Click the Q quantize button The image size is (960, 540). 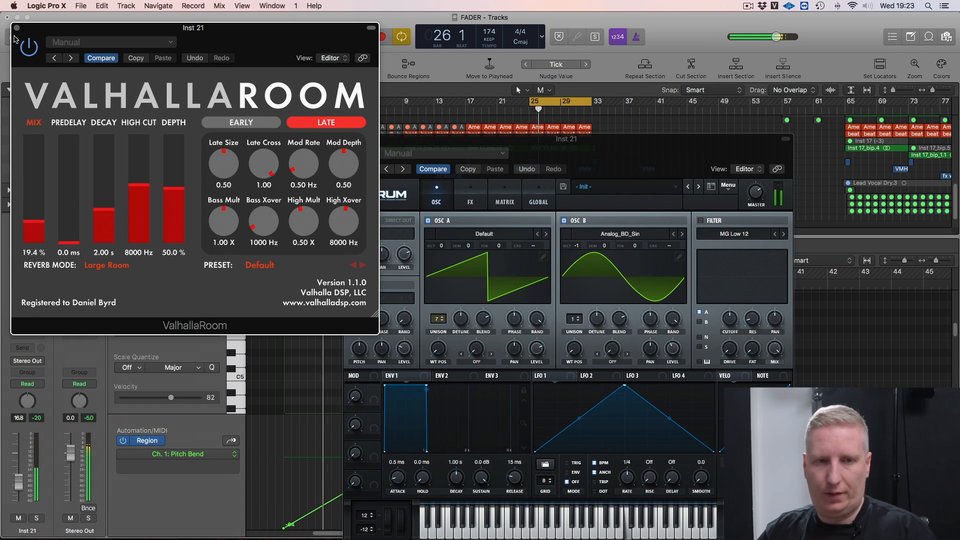[212, 367]
